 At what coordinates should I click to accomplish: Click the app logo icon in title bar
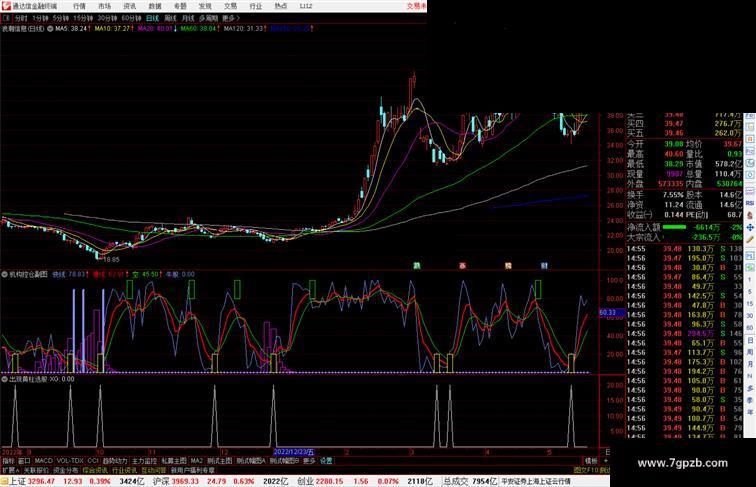[x=6, y=6]
